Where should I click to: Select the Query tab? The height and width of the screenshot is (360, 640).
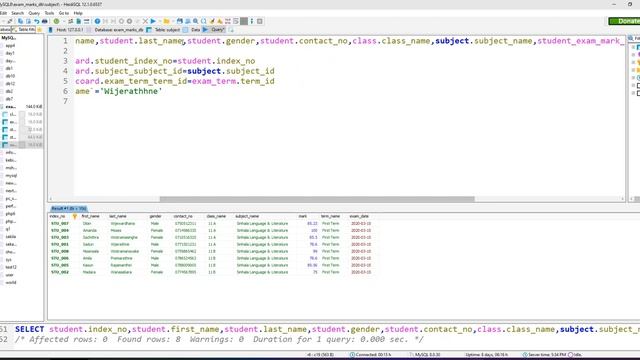point(214,30)
